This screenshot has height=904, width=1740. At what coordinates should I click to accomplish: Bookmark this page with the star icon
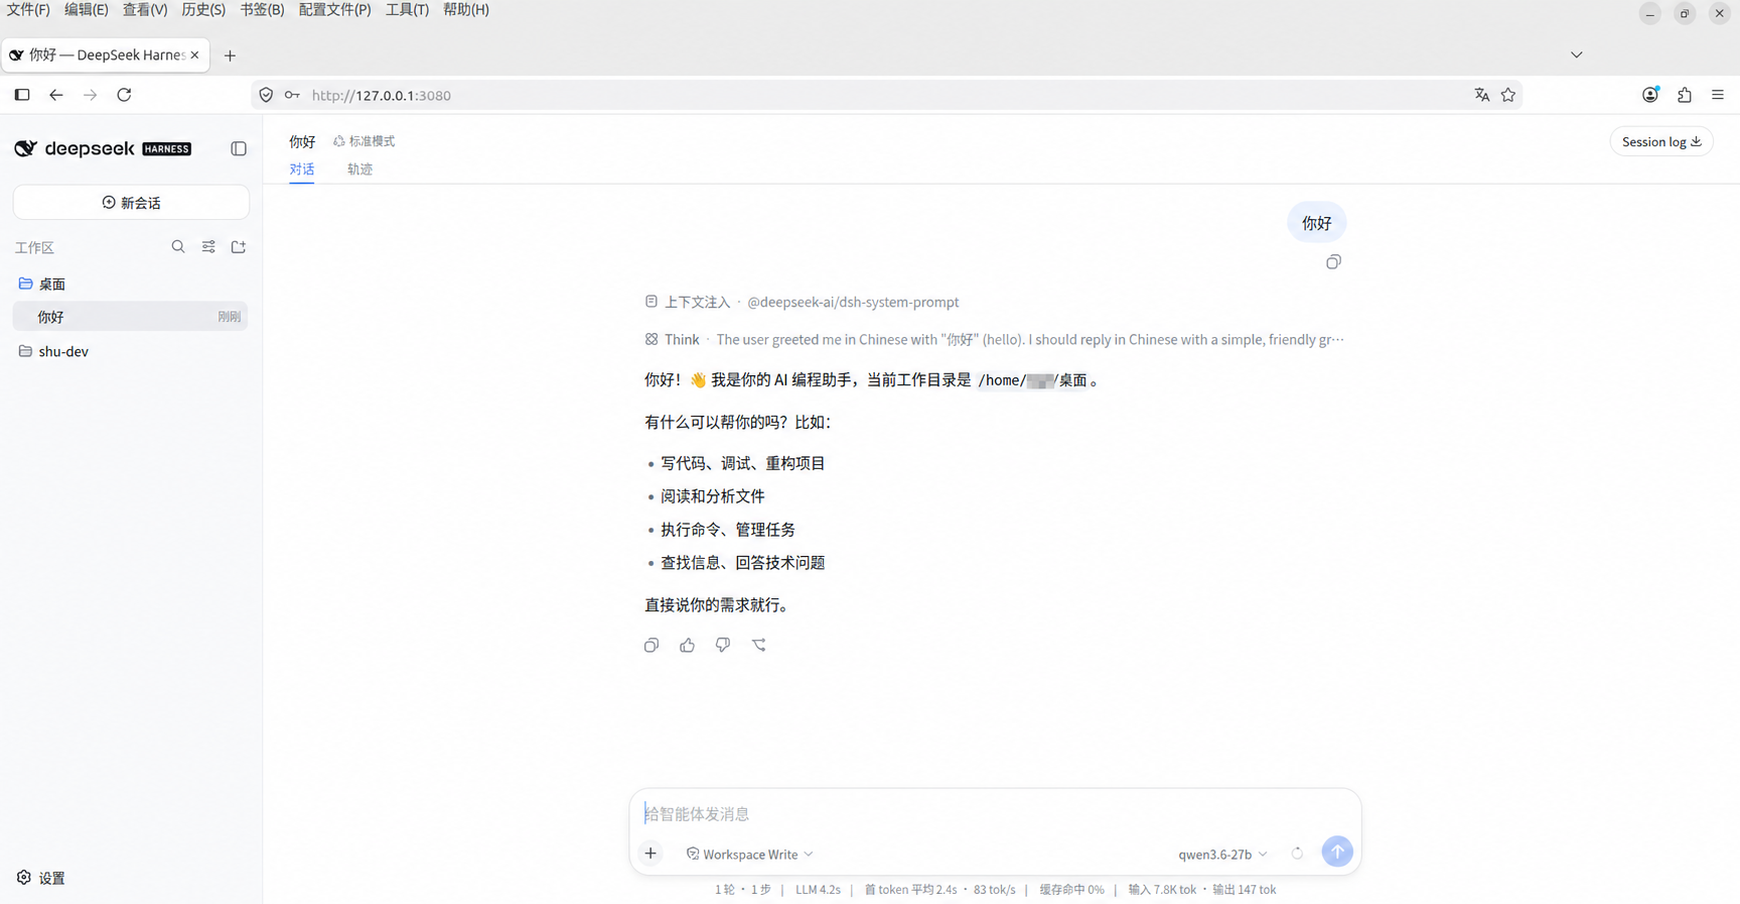pos(1508,95)
